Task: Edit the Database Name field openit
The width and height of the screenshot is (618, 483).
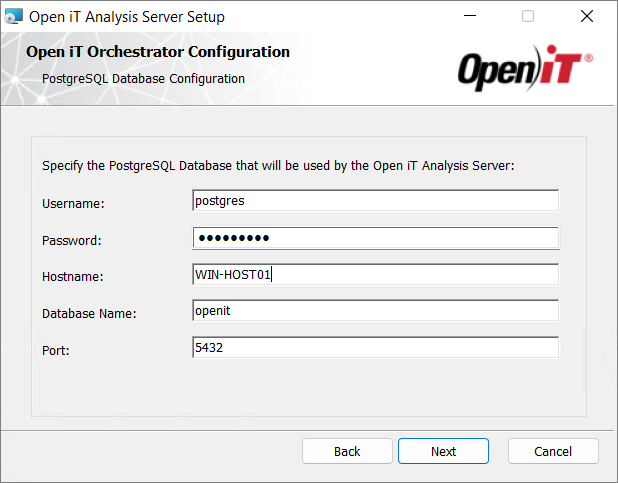Action: pos(376,311)
